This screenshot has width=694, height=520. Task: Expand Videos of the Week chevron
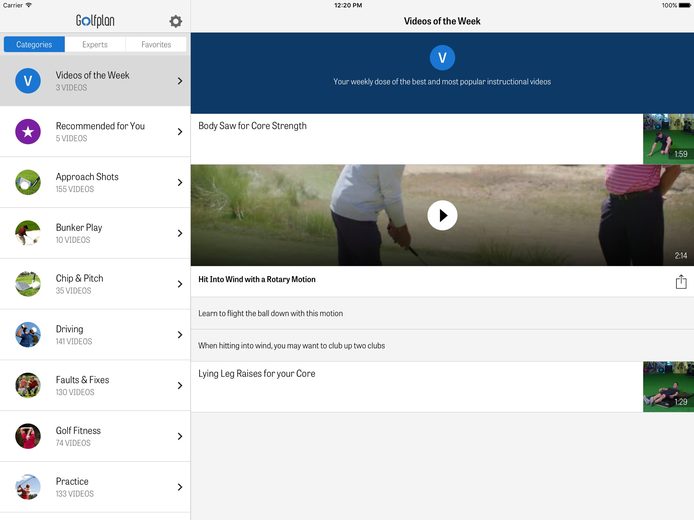[x=180, y=81]
